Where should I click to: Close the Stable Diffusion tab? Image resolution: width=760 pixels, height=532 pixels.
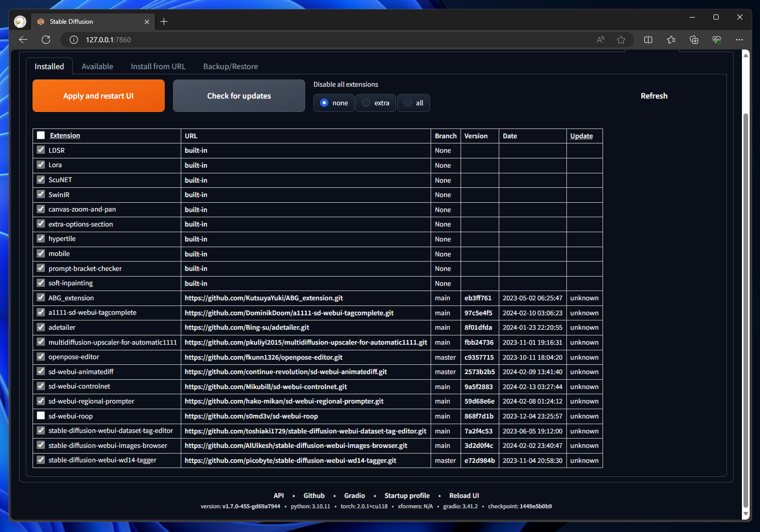coord(147,22)
